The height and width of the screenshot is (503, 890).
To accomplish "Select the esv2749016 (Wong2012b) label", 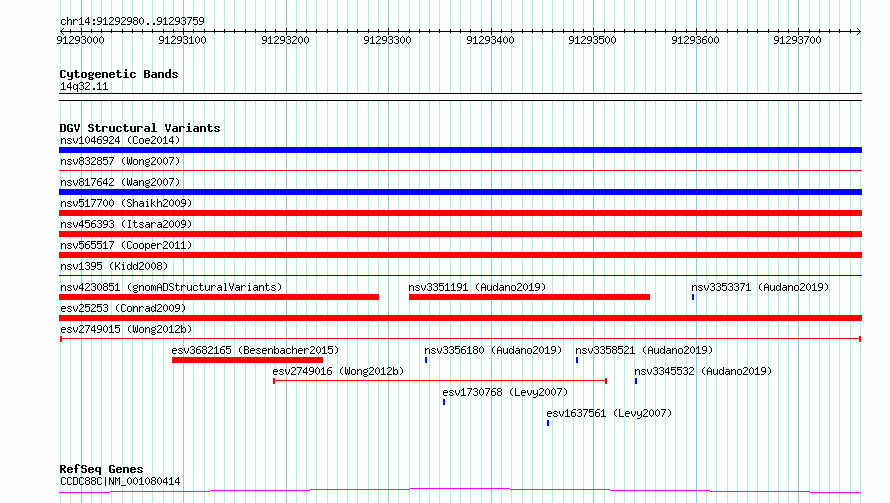I will click(x=338, y=371).
